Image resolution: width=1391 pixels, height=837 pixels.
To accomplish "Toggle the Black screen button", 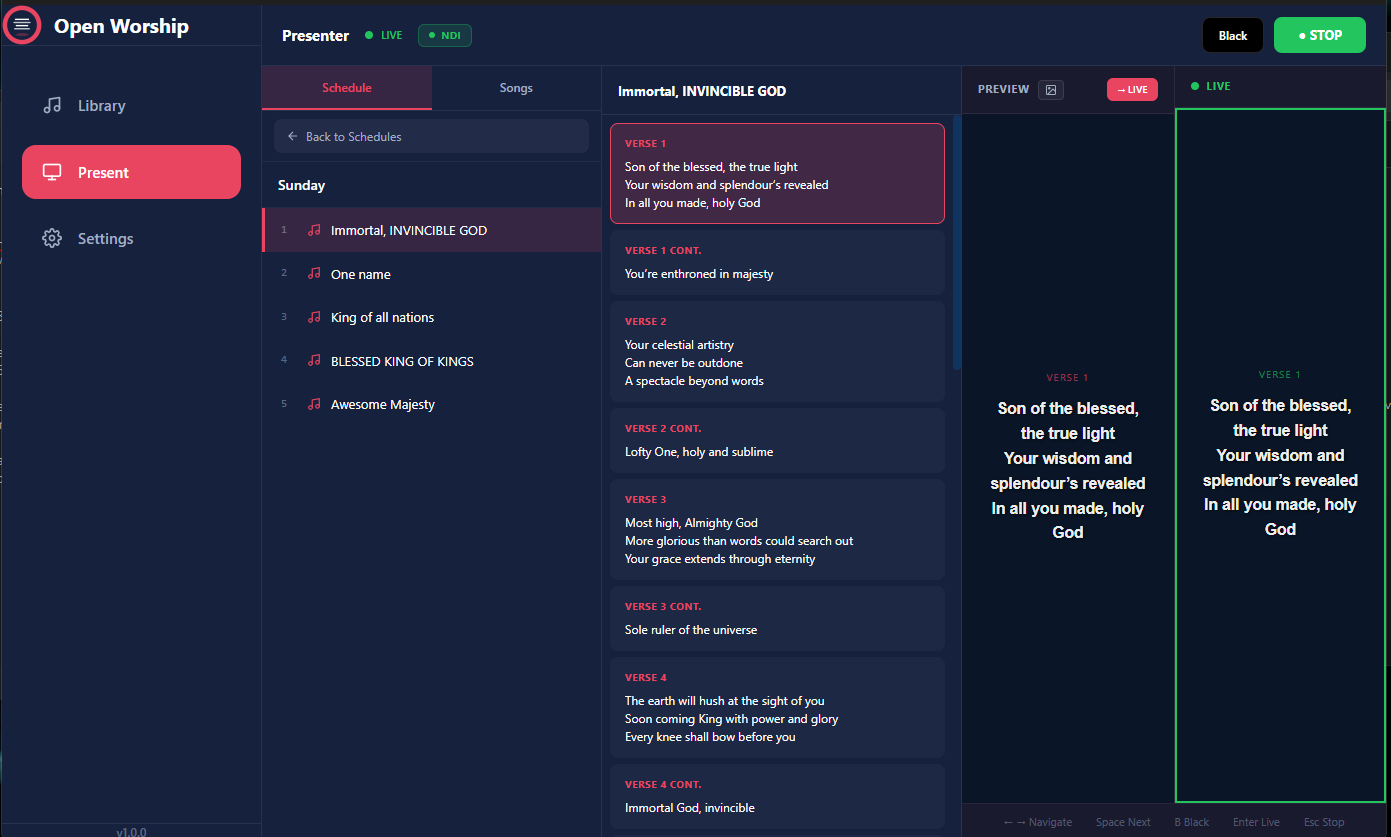I will pos(1232,36).
